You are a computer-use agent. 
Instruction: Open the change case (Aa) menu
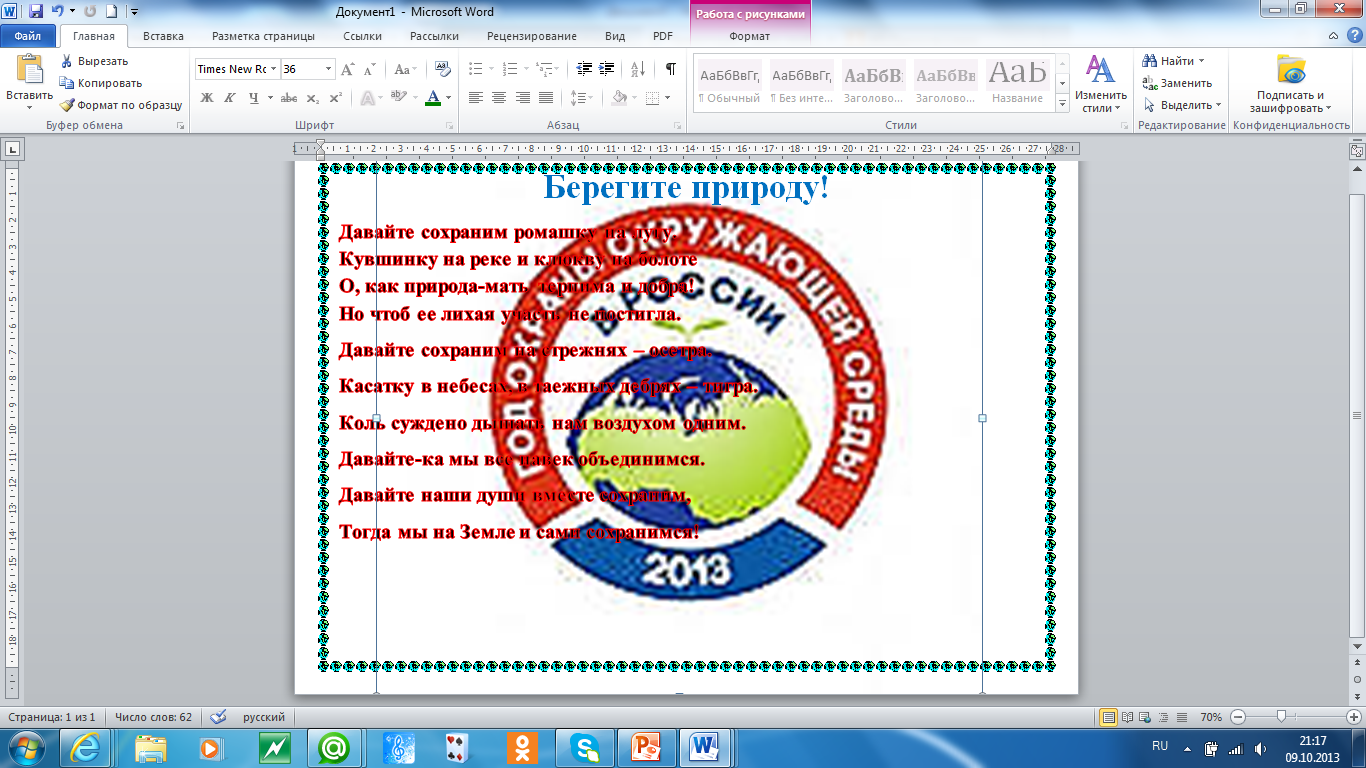404,69
